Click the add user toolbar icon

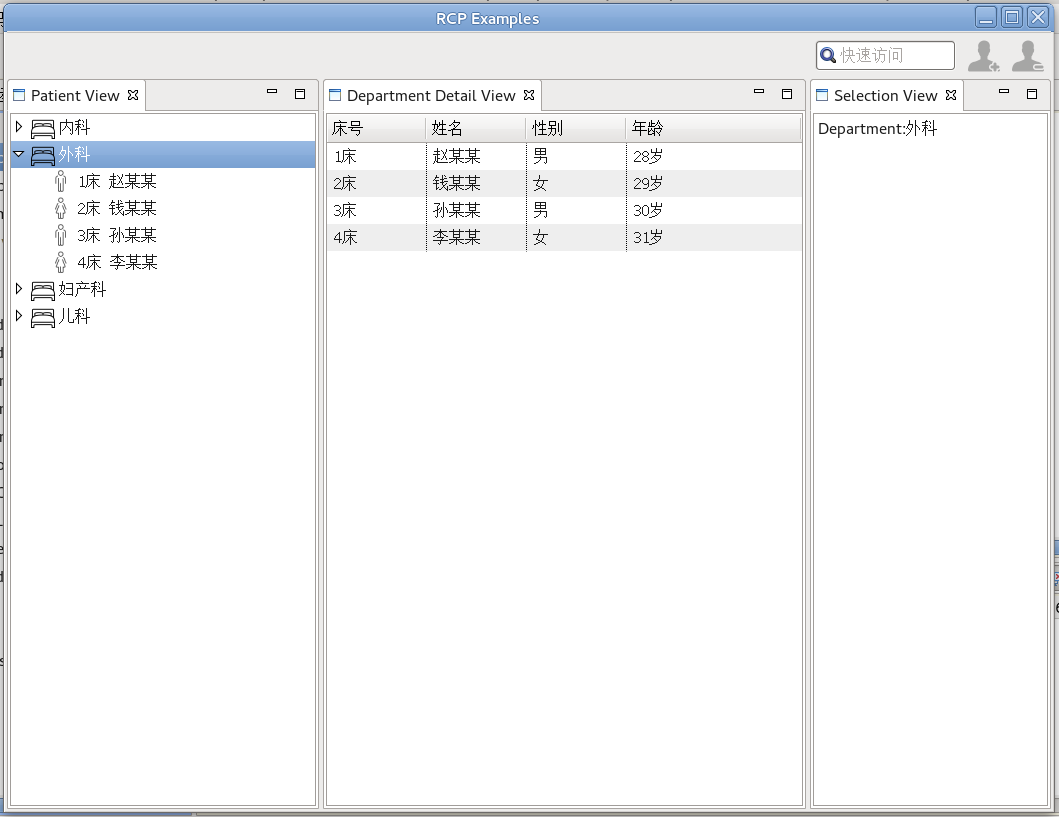(983, 56)
